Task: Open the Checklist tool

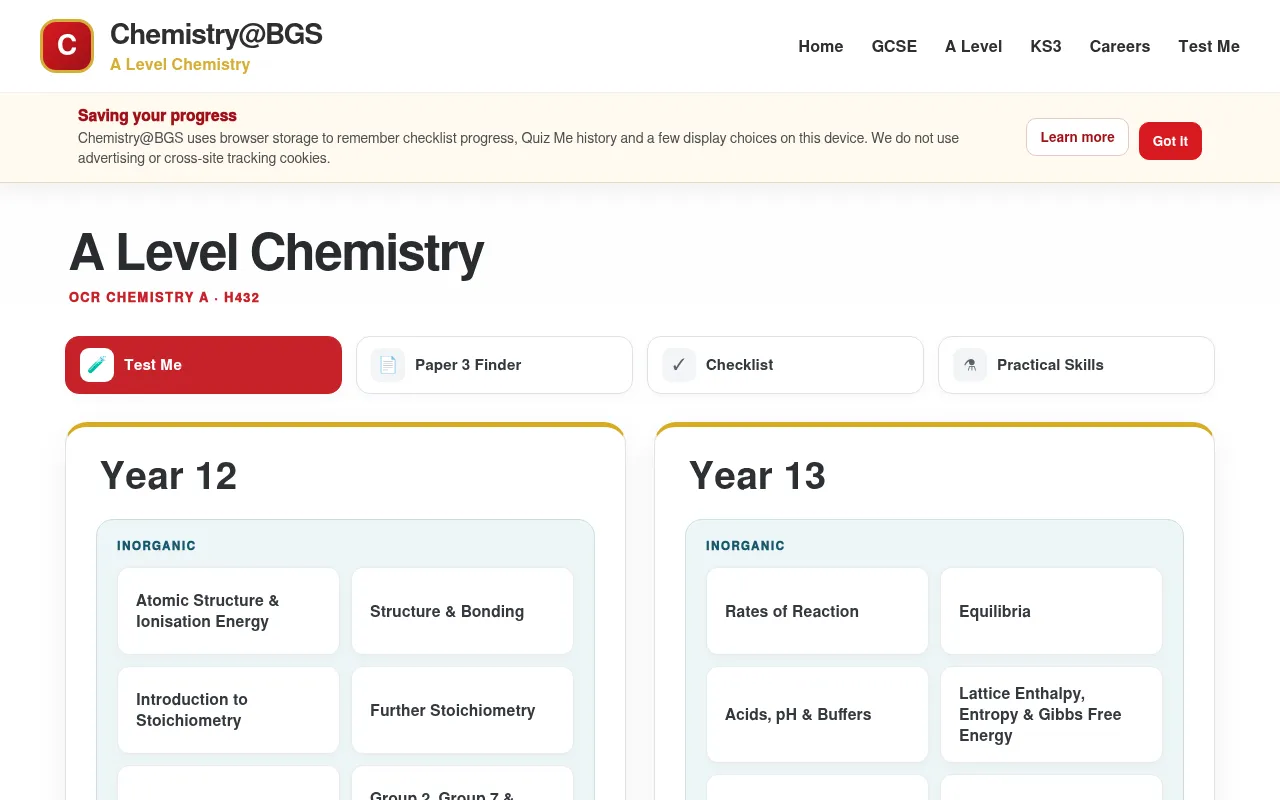Action: point(785,365)
